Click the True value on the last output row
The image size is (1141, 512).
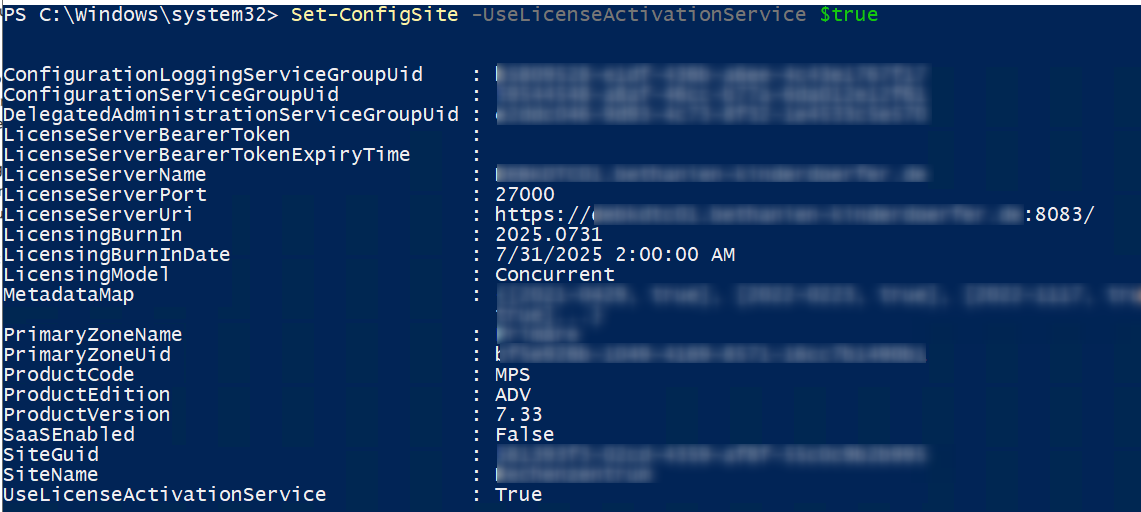(518, 495)
